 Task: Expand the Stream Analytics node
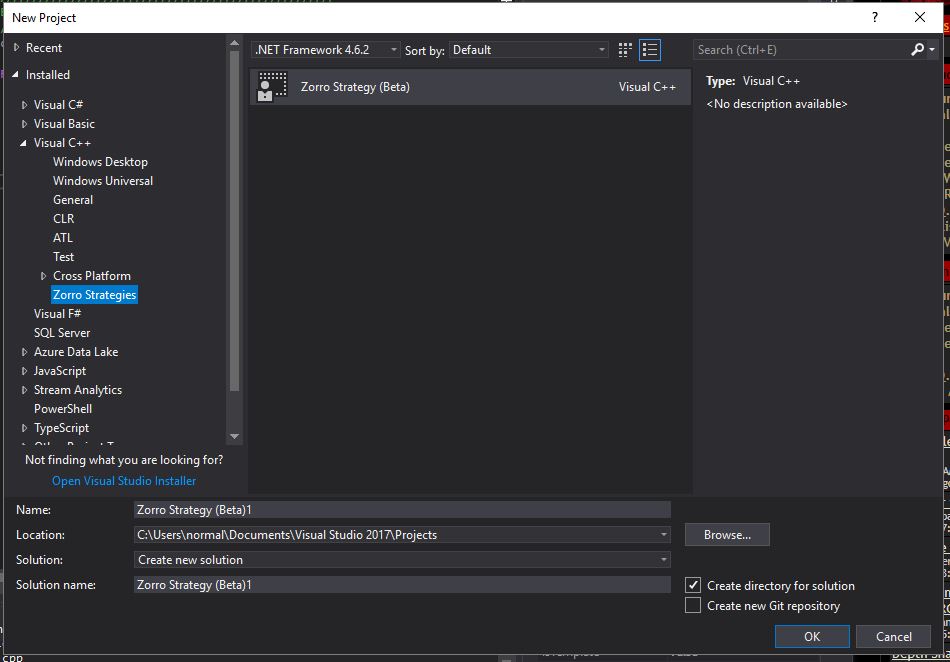(24, 390)
